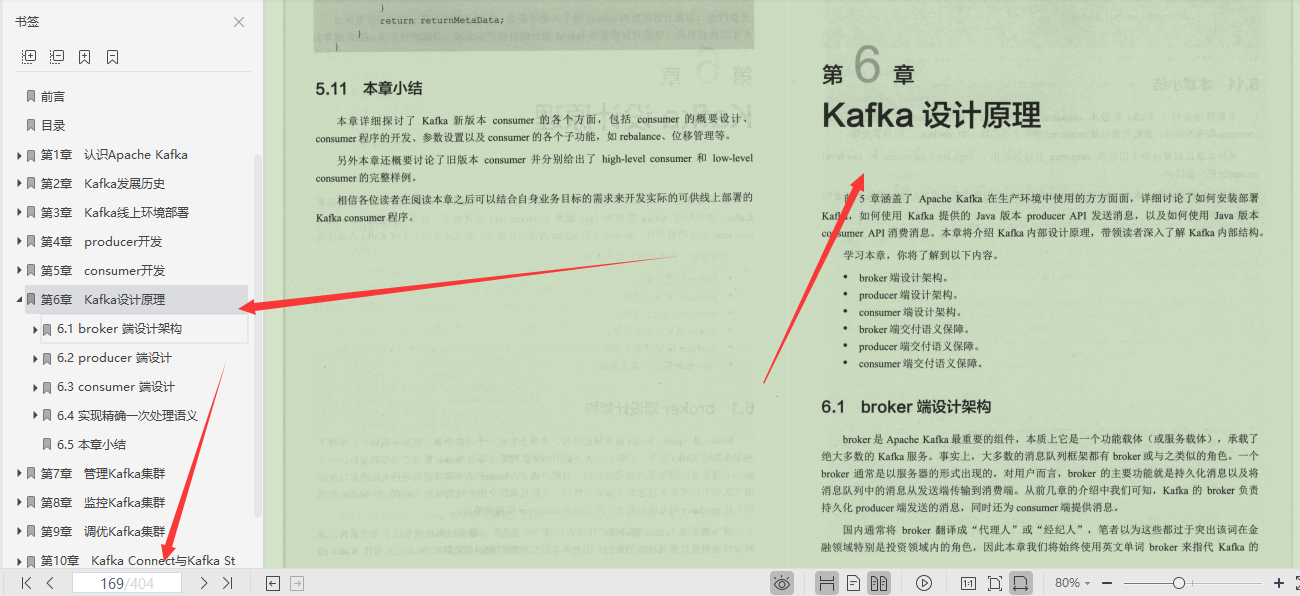This screenshot has height=596, width=1300.
Task: Expand 第9章 调优Kafka集群
Action: pos(19,532)
